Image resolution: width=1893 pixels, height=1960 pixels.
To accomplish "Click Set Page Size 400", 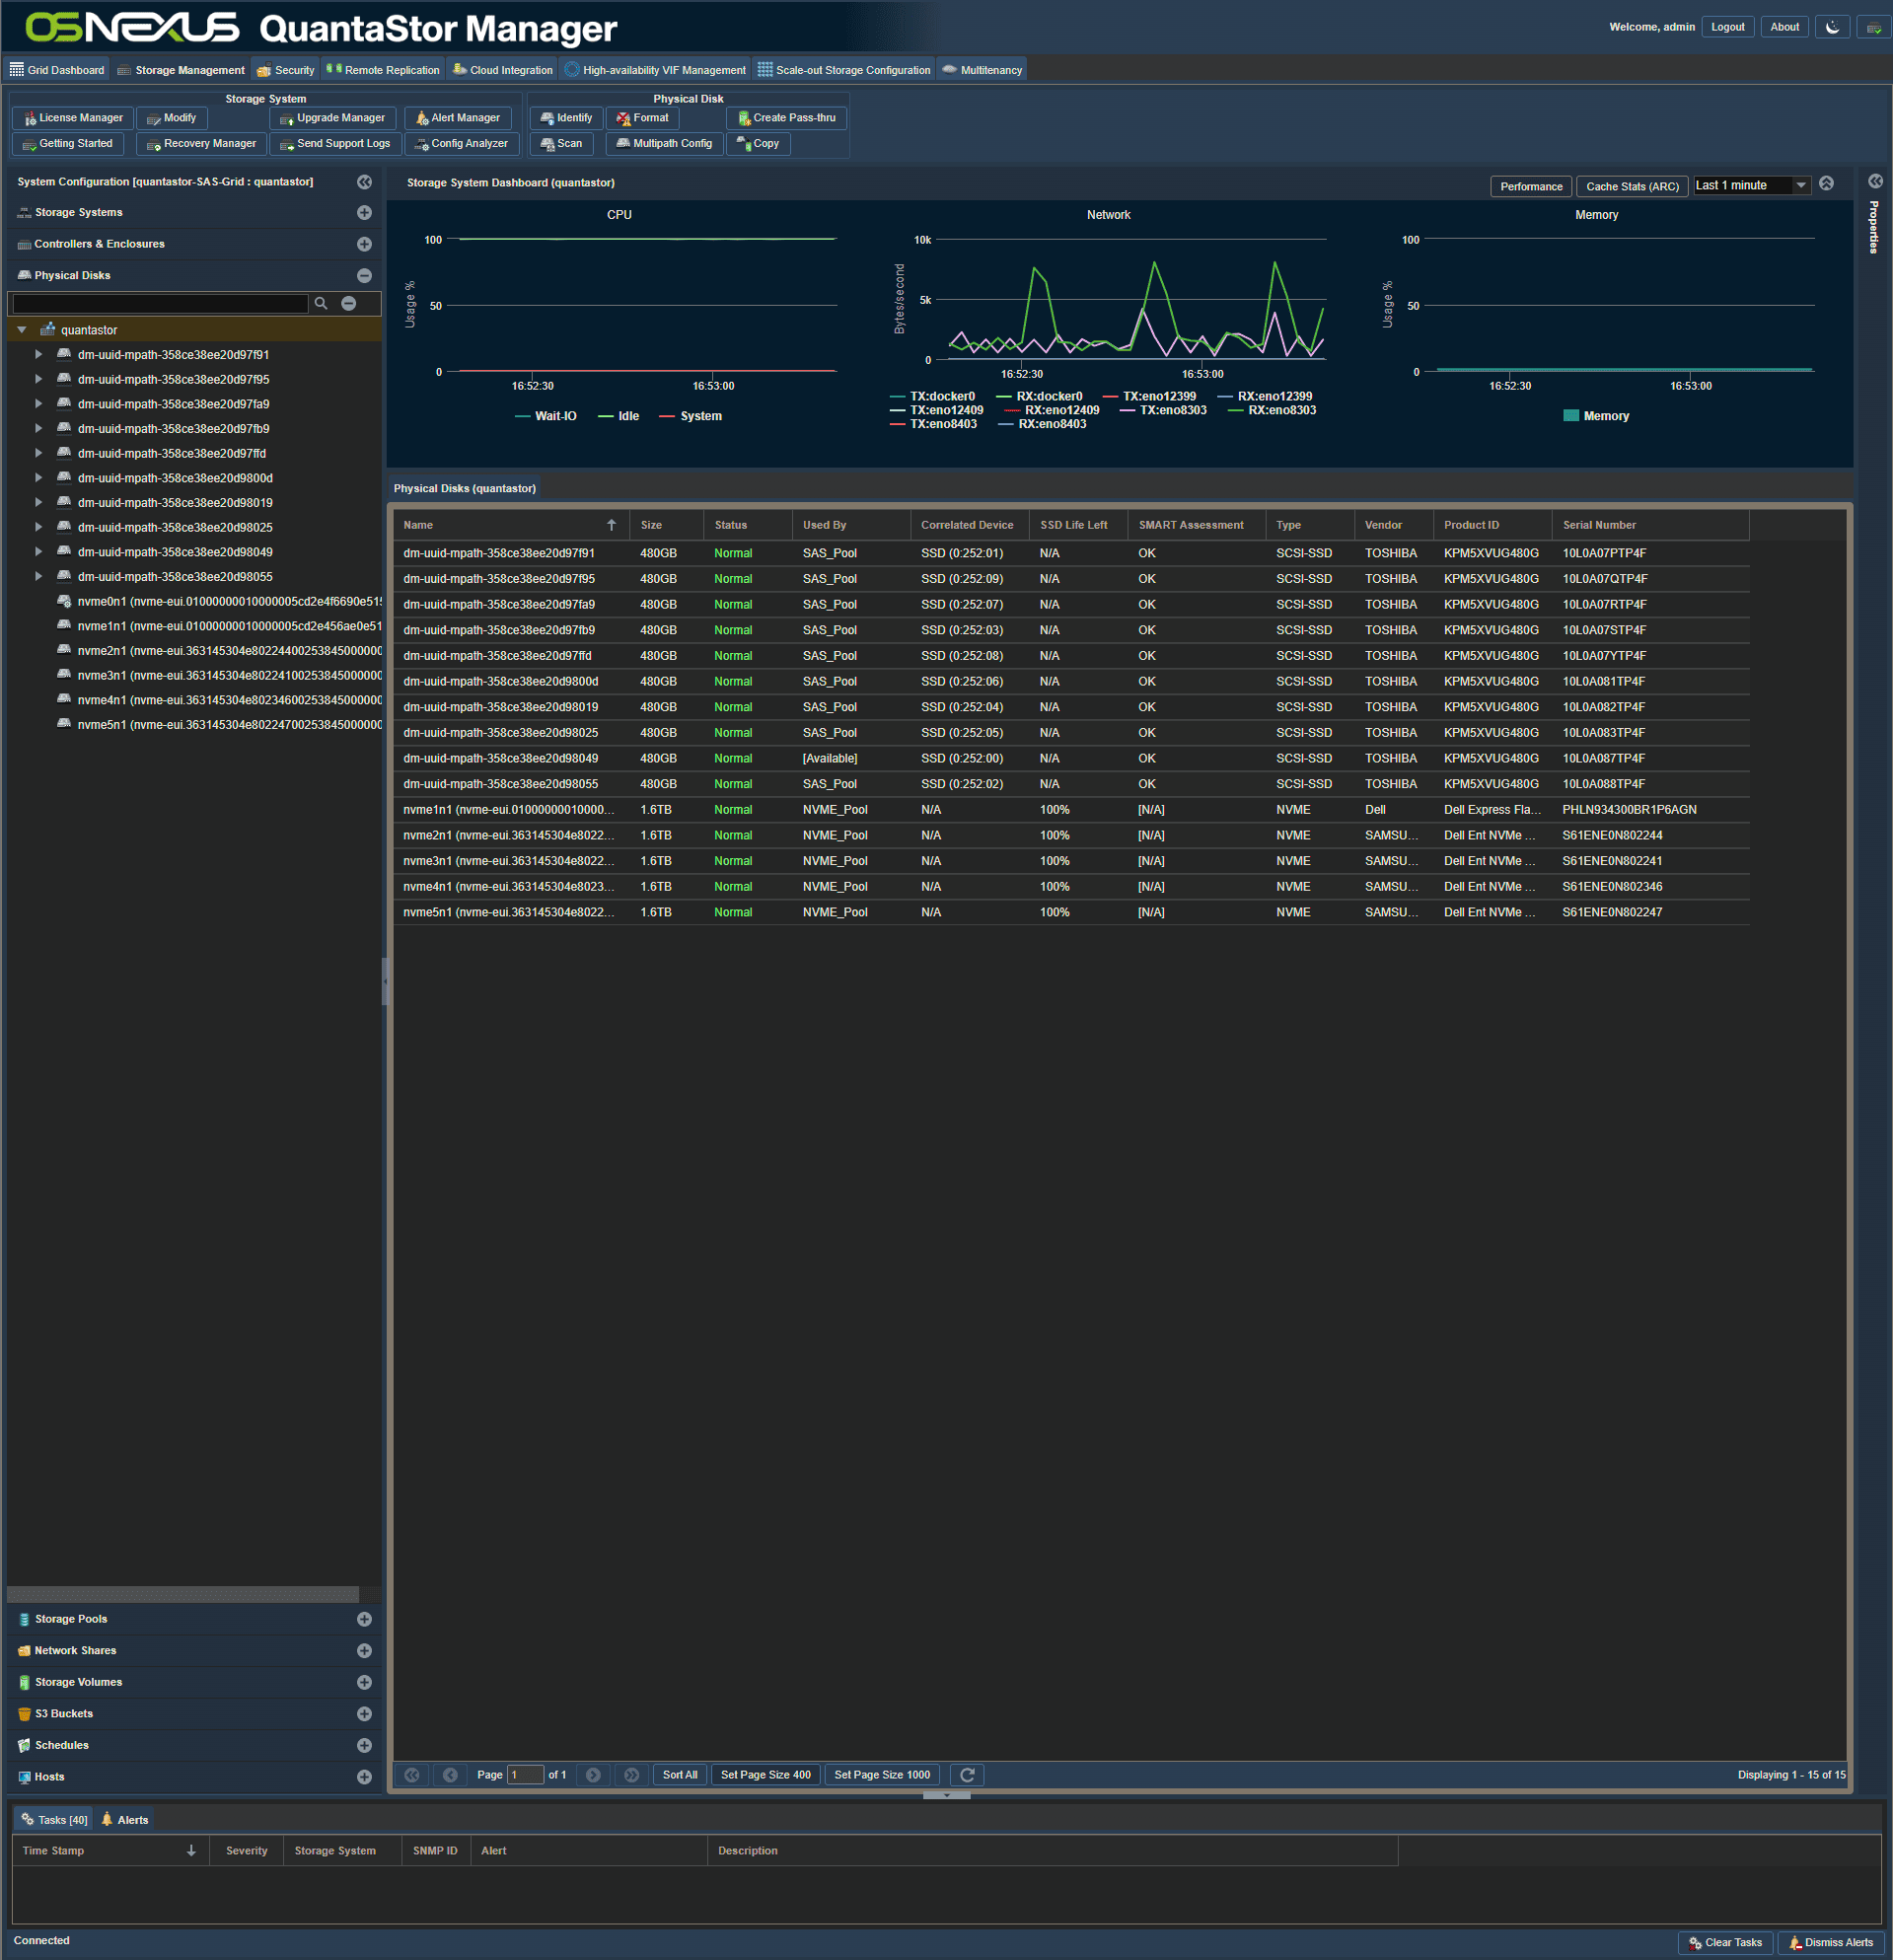I will pos(766,1775).
